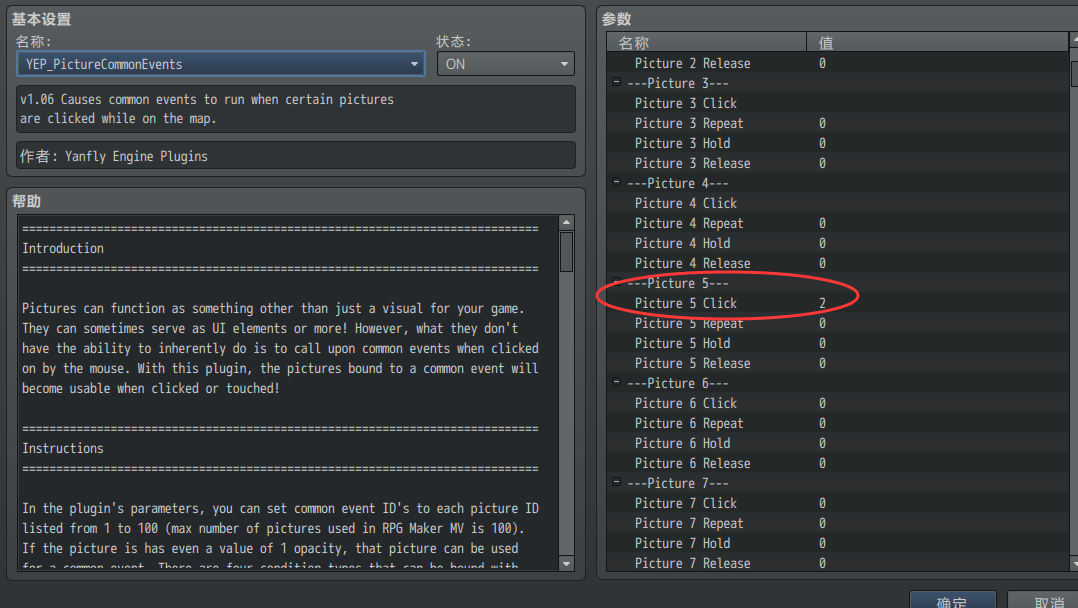
Task: Collapse the ---Picture 4--- group
Action: (616, 182)
